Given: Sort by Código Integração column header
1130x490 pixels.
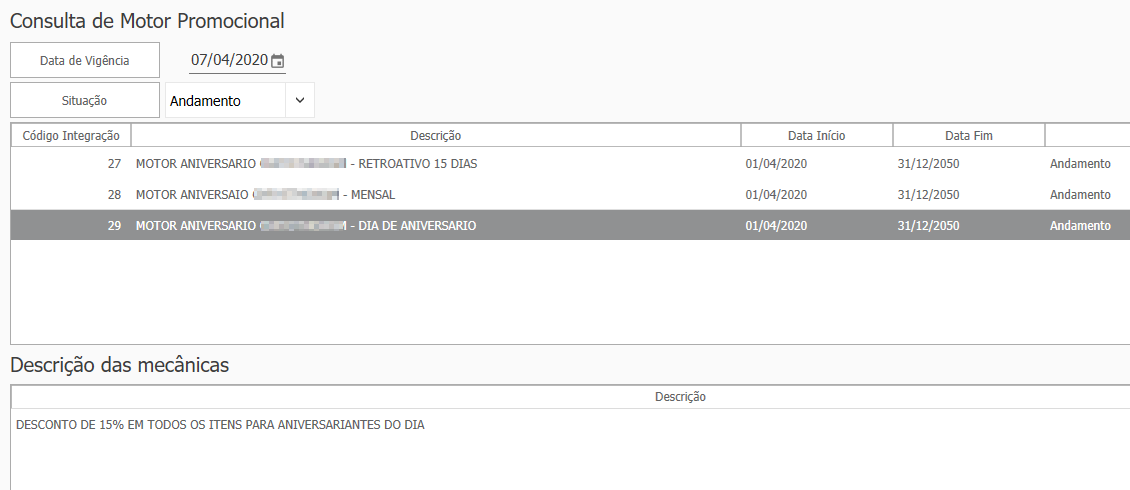Looking at the screenshot, I should click(71, 135).
